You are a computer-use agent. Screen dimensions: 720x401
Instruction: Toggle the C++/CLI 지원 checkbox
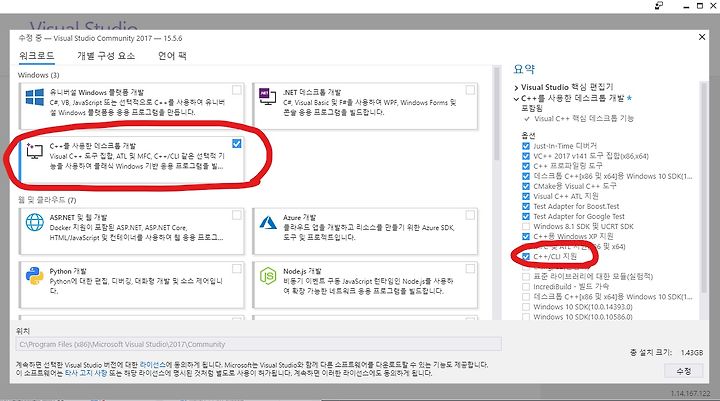pos(526,256)
